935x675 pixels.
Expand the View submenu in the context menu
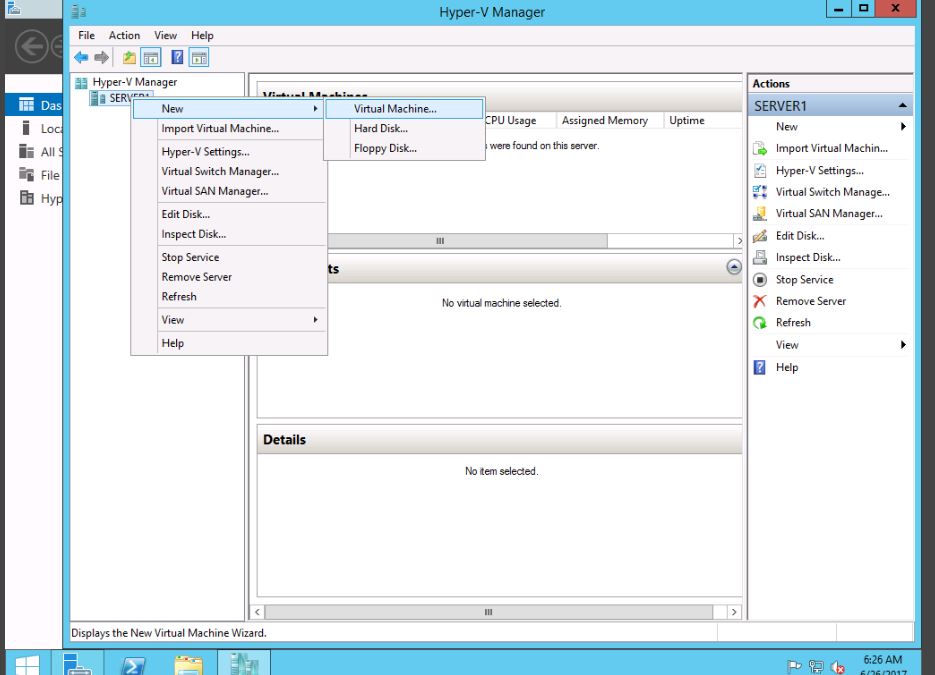(x=229, y=320)
